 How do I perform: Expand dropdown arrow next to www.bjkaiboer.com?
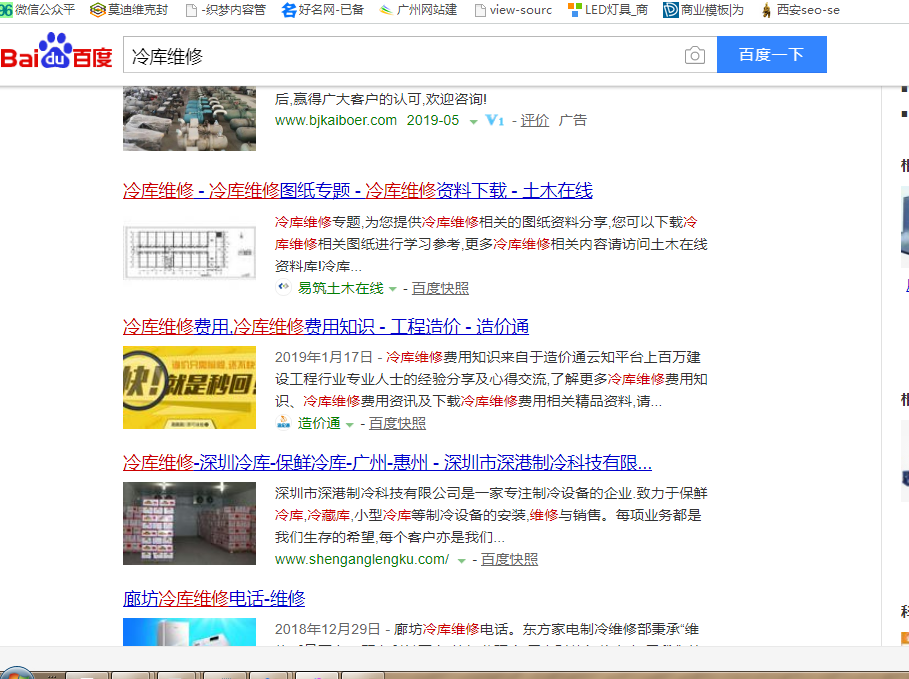(x=473, y=121)
